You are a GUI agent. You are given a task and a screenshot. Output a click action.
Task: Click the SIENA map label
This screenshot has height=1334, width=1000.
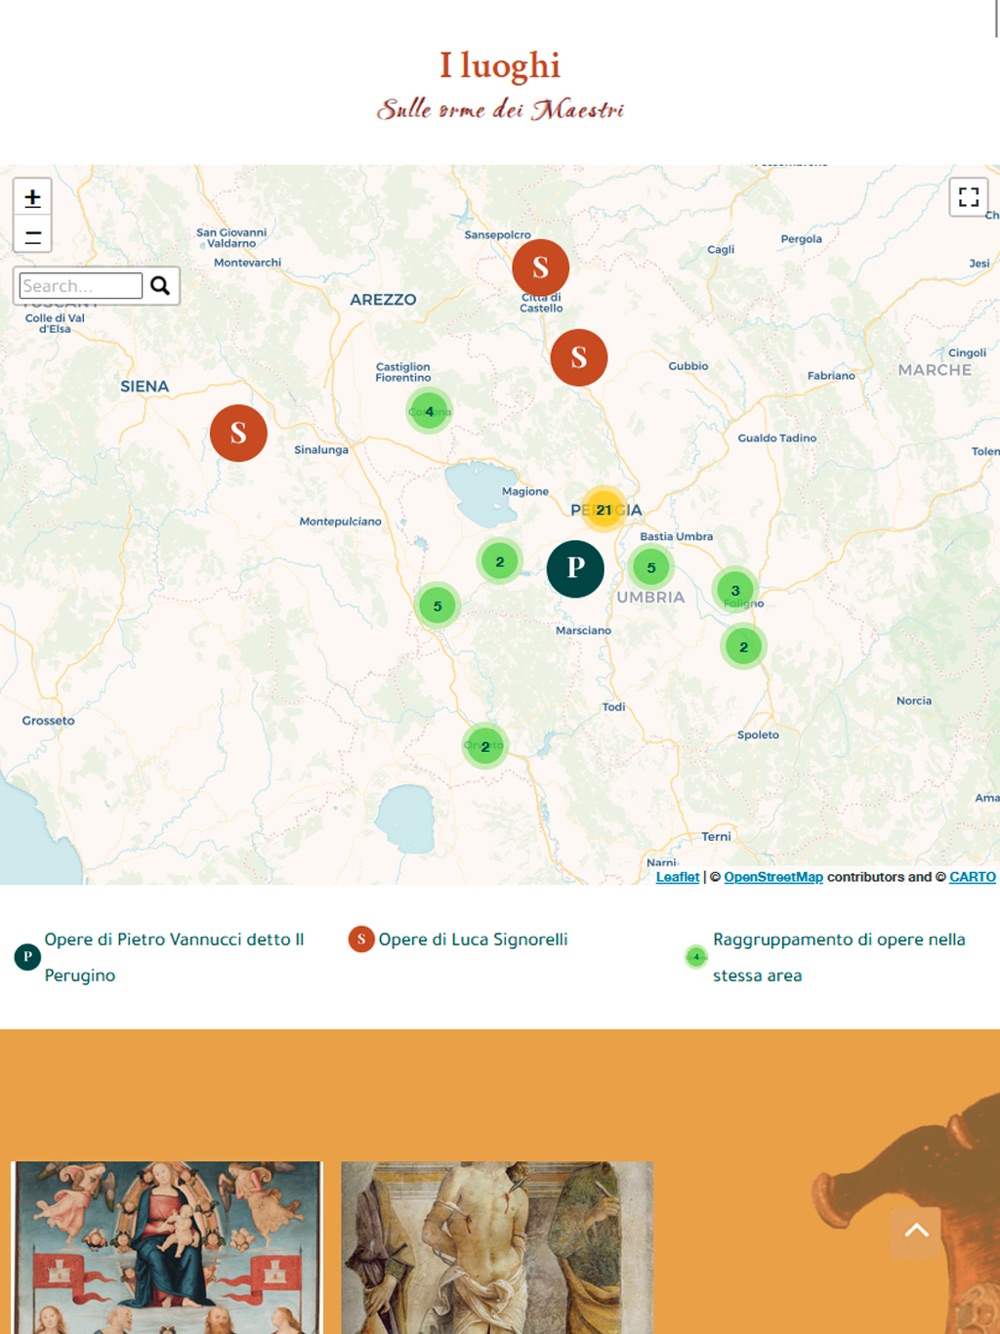(145, 386)
